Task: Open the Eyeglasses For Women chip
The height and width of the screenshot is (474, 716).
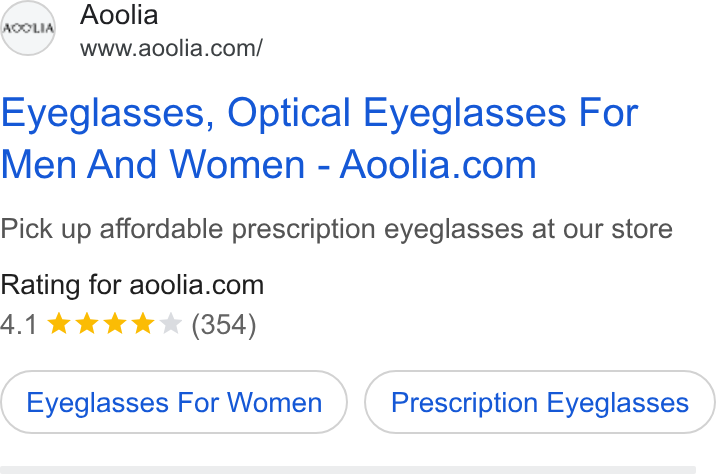Action: click(x=174, y=402)
